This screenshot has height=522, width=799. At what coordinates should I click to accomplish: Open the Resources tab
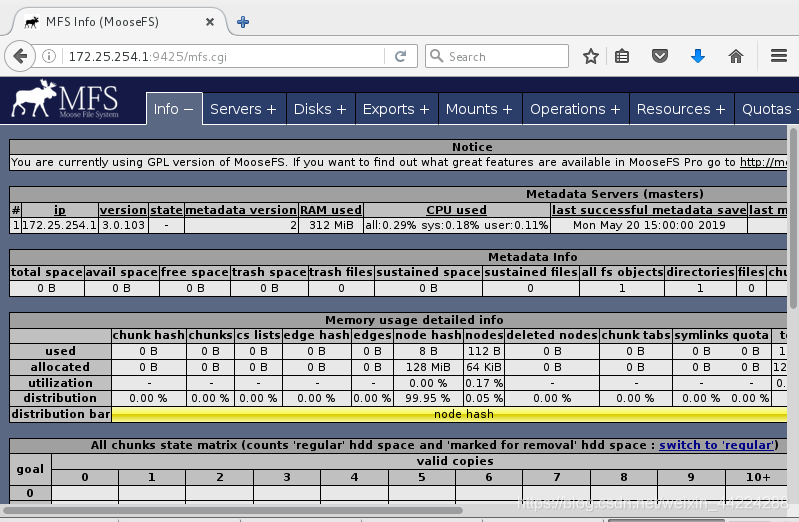point(681,109)
